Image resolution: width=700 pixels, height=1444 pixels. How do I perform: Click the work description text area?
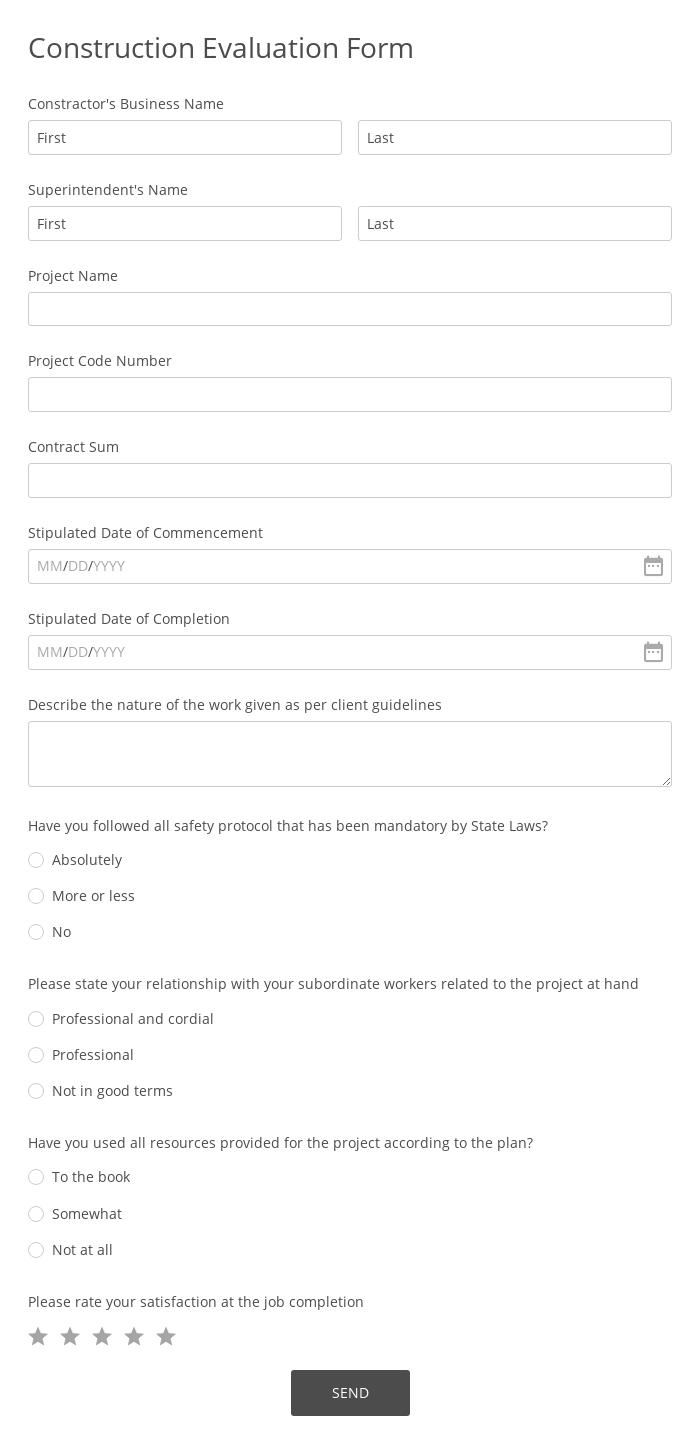pyautogui.click(x=350, y=753)
